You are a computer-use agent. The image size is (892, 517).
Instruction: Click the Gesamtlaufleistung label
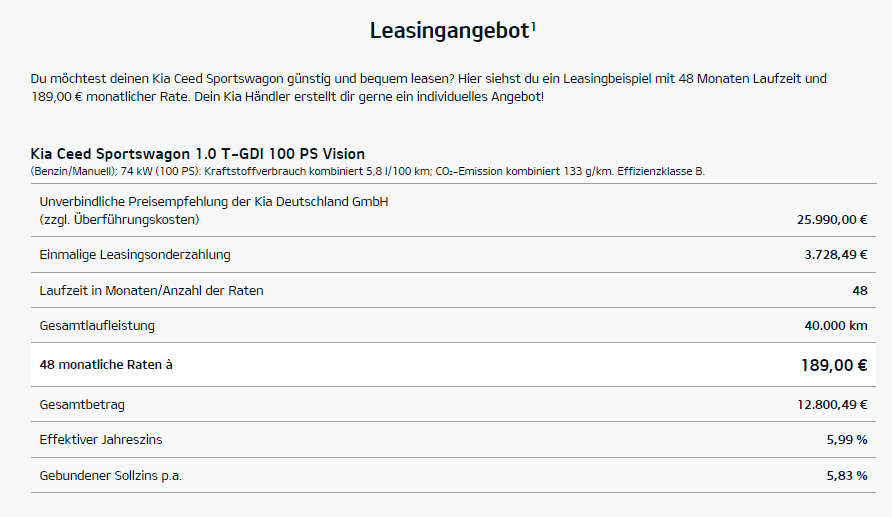tap(97, 326)
